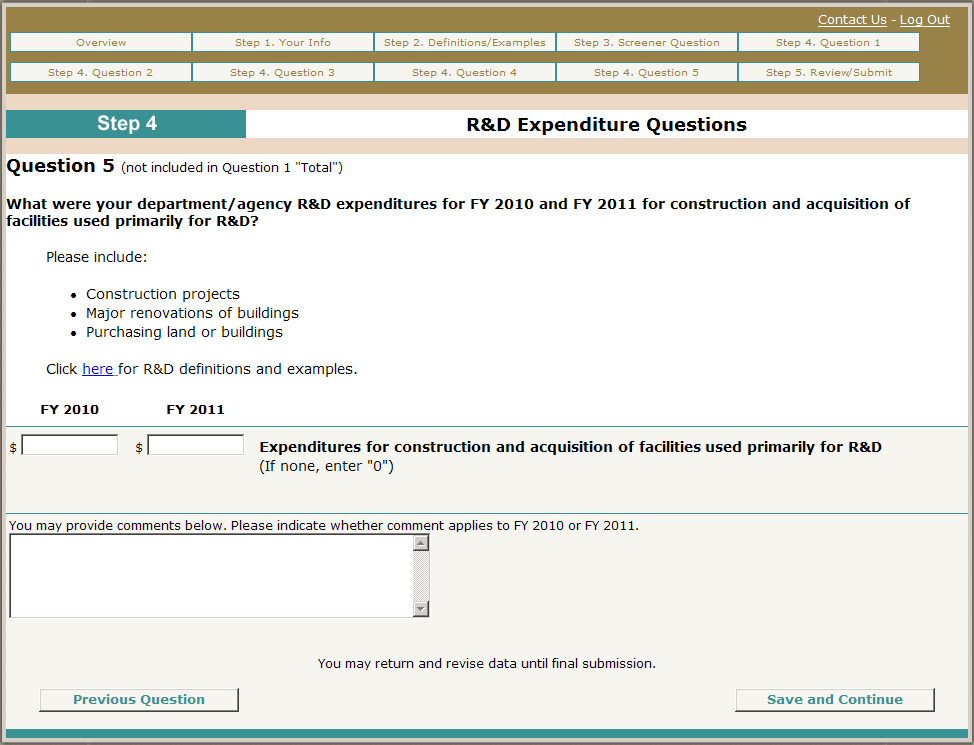Click 'Construction projects' bullet text
The image size is (974, 745).
tap(163, 294)
